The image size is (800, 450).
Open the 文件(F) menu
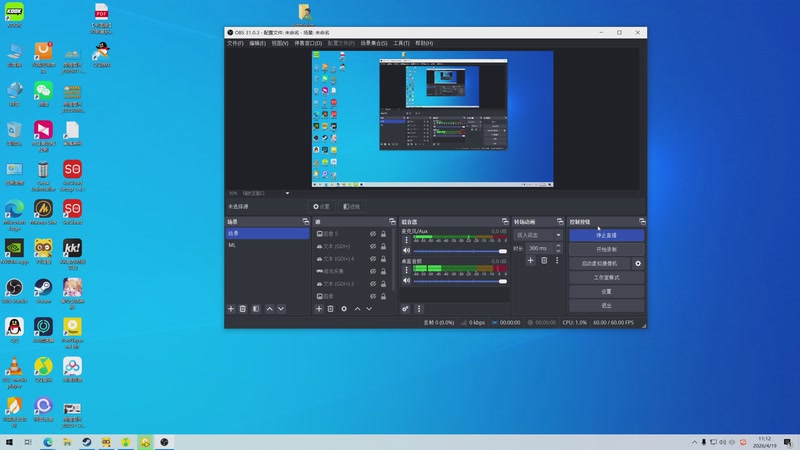235,43
